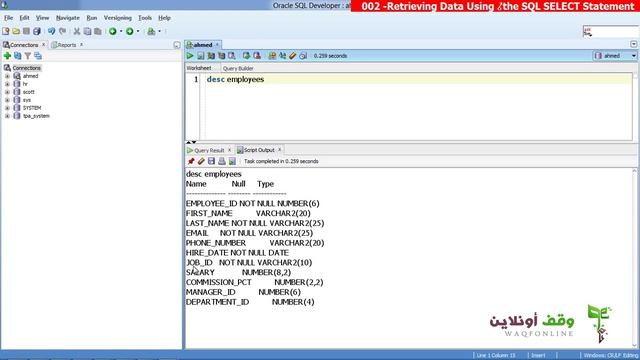This screenshot has height=360, width=640.
Task: Click the Open folder icon in main toolbar
Action: coord(16,31)
